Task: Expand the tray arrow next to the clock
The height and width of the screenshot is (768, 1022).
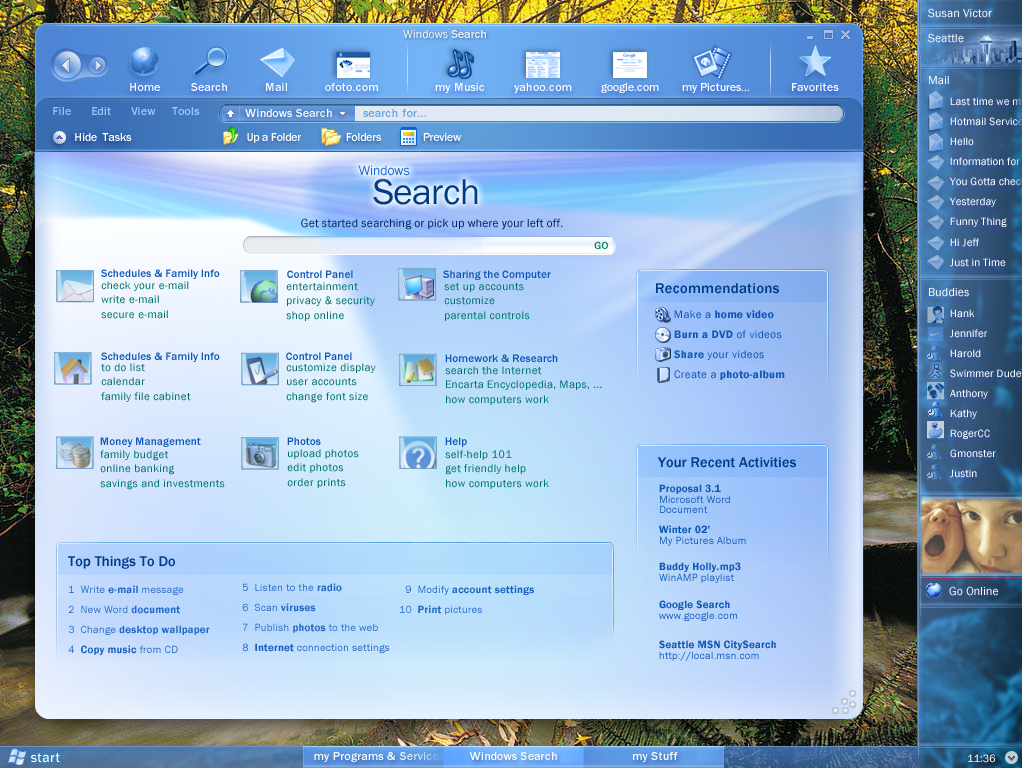Action: (x=1012, y=758)
